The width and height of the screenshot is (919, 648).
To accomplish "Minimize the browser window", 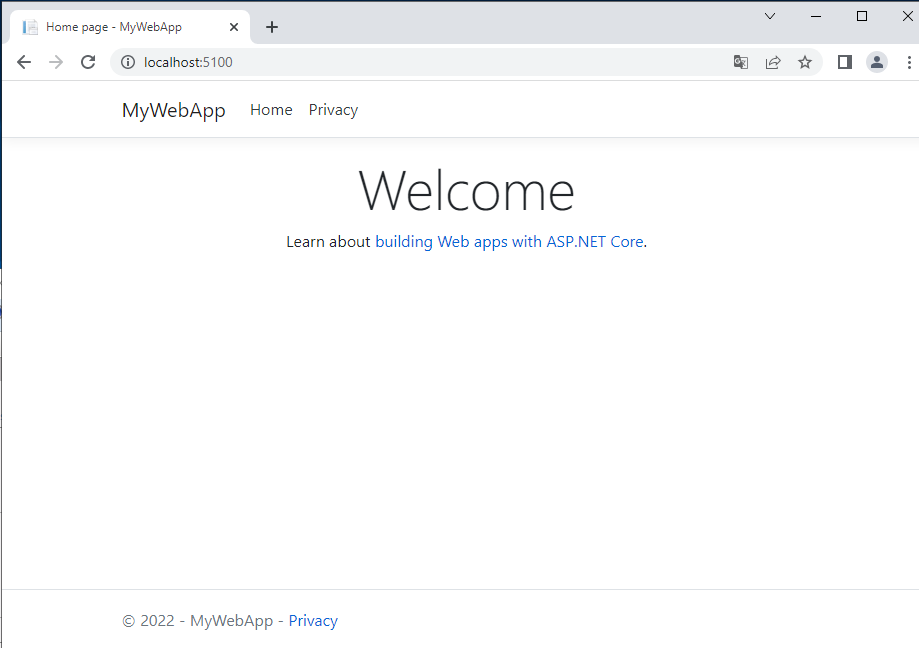I will pos(816,16).
